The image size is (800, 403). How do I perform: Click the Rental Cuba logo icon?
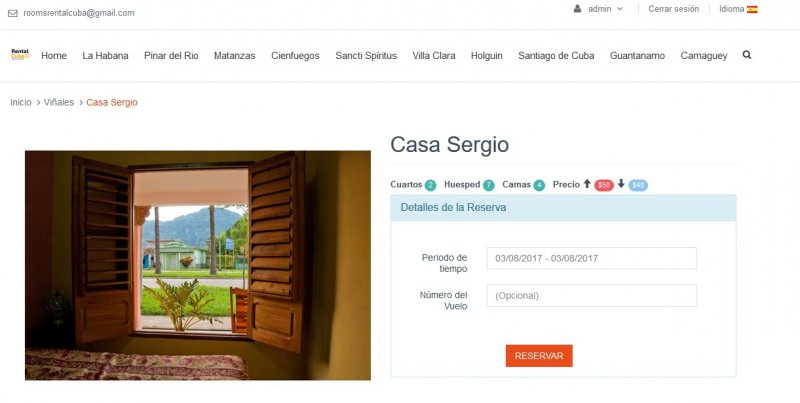click(20, 54)
